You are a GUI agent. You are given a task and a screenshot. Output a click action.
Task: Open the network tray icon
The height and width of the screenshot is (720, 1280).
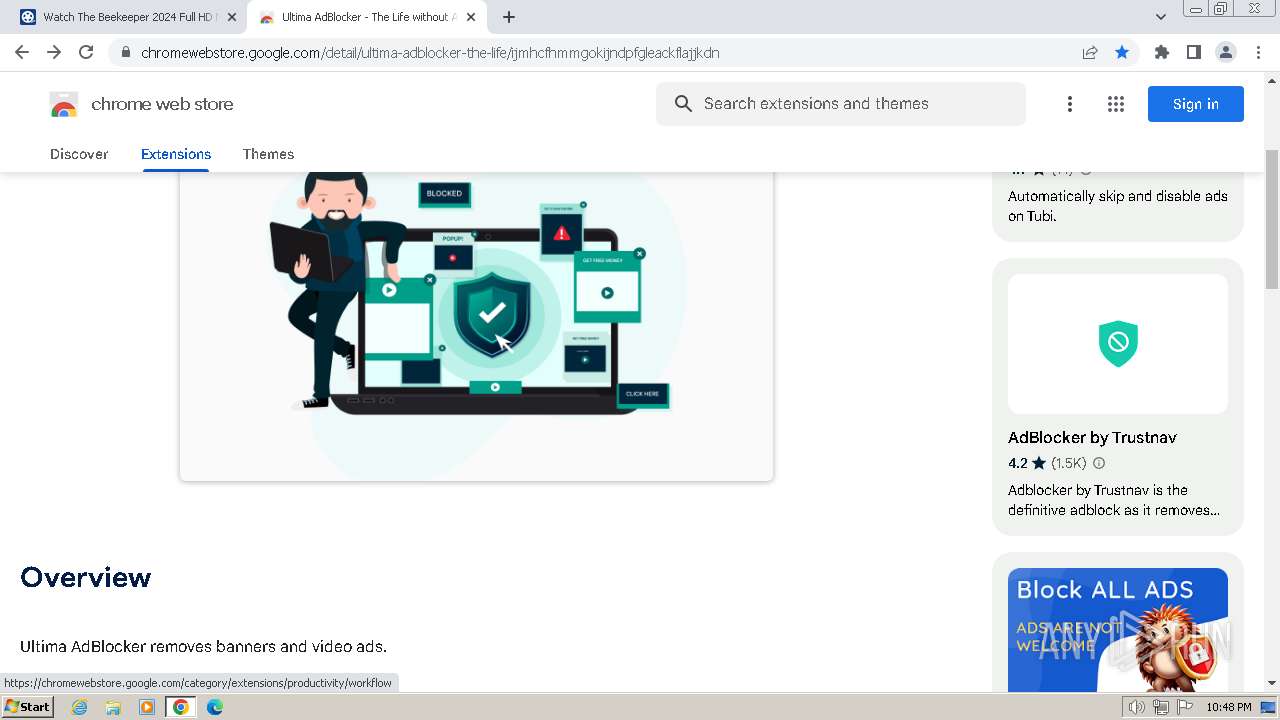click(x=1161, y=707)
